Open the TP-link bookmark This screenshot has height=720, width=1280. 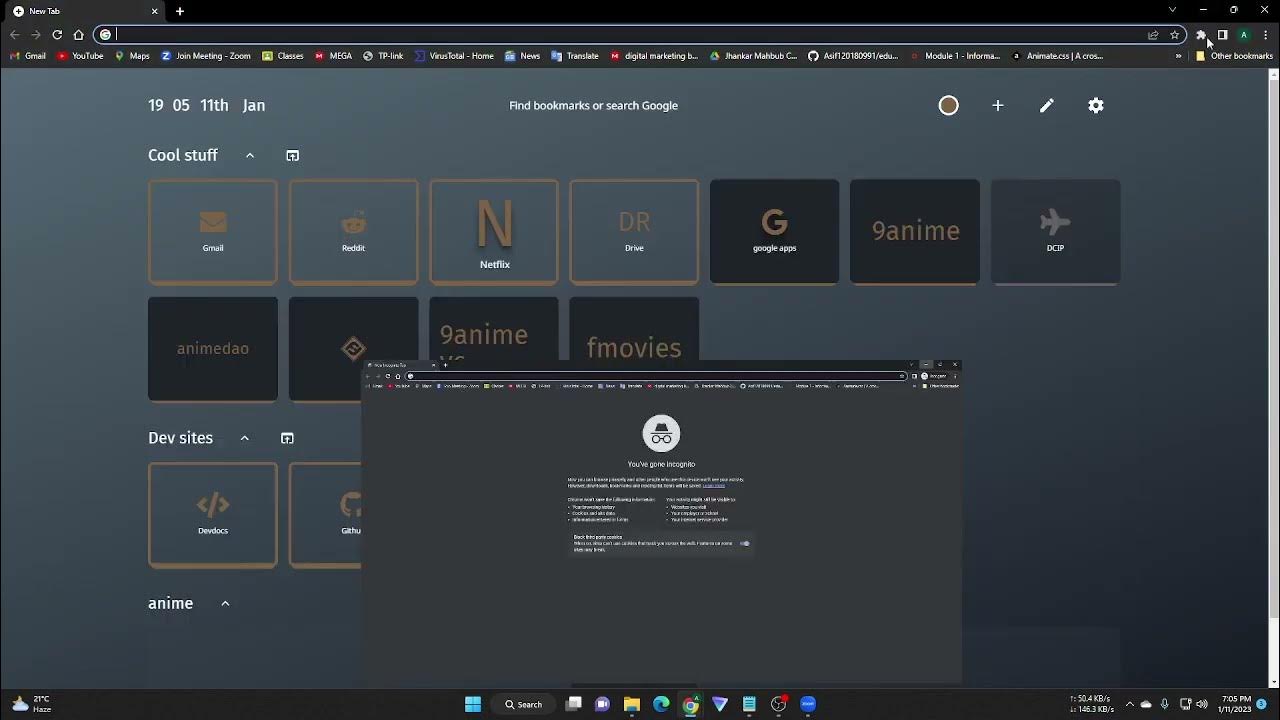(x=383, y=56)
